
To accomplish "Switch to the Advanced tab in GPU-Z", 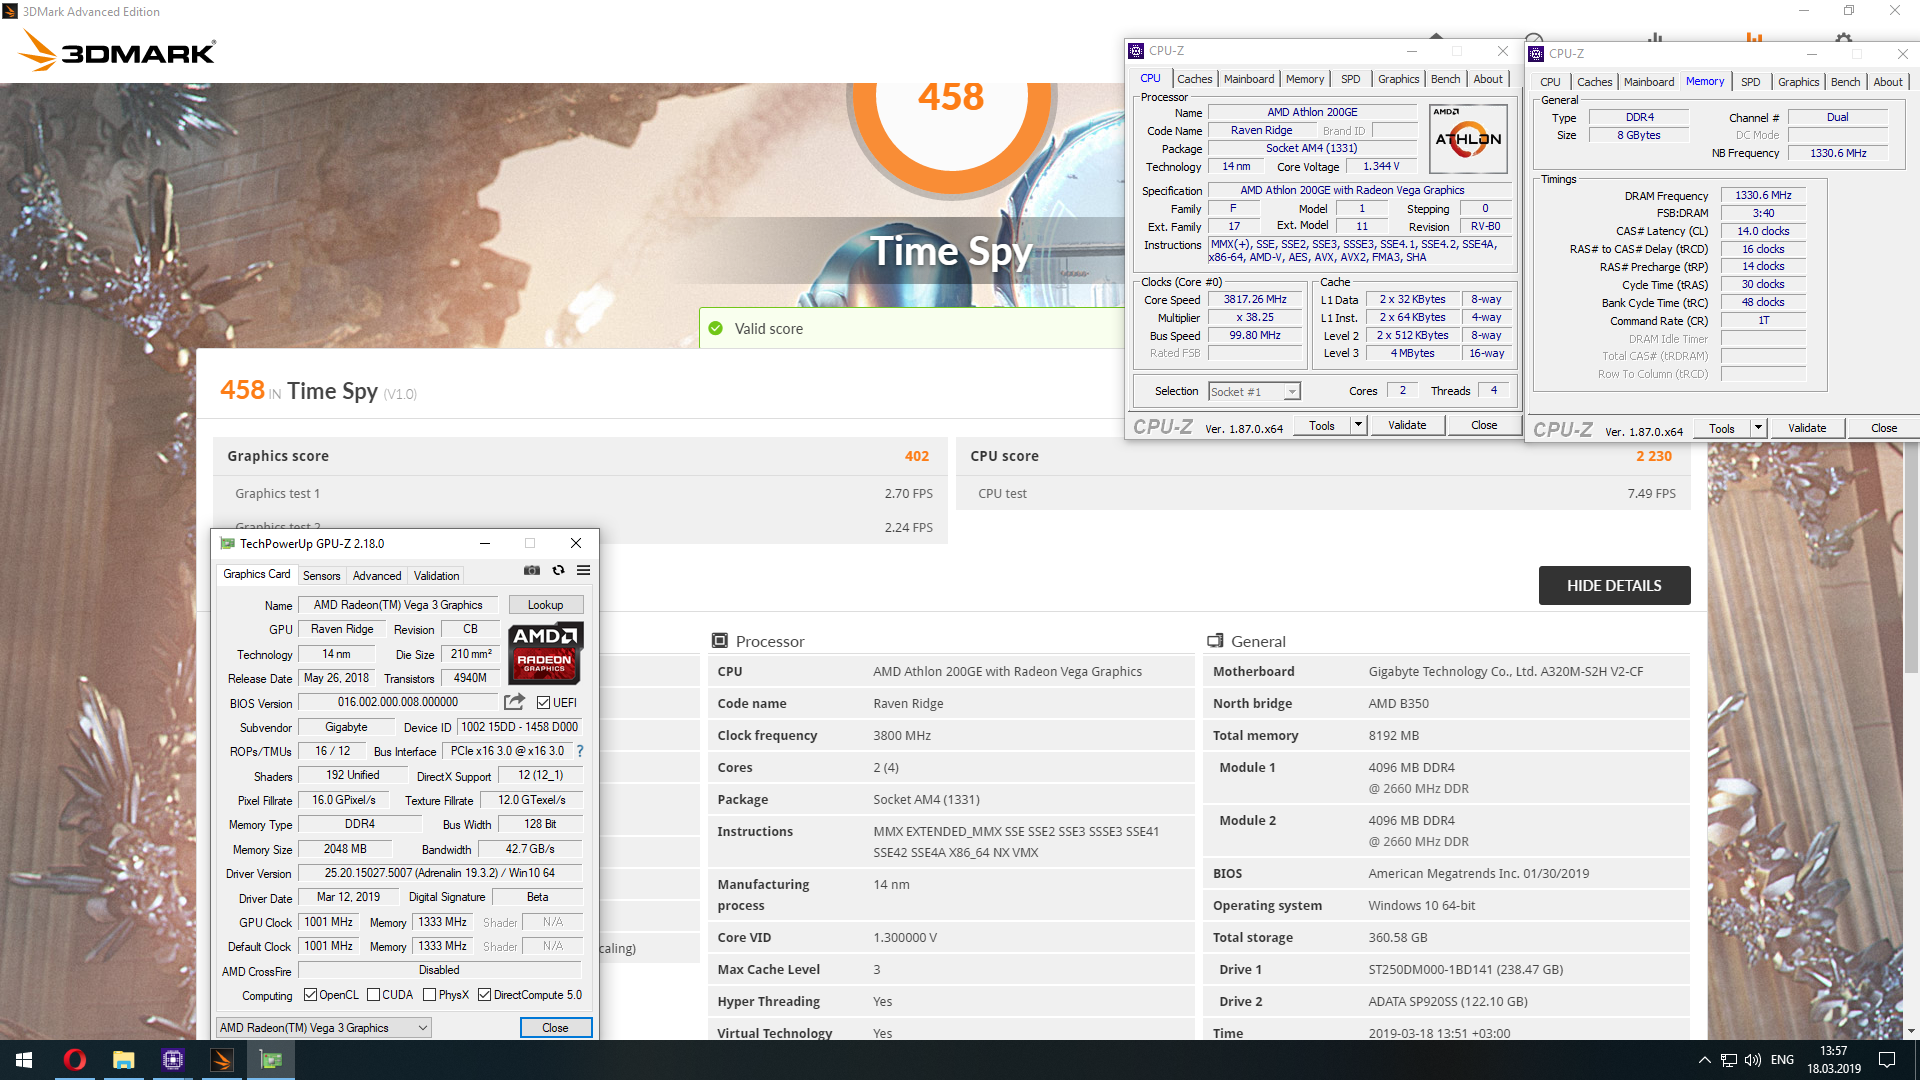I will [x=377, y=575].
